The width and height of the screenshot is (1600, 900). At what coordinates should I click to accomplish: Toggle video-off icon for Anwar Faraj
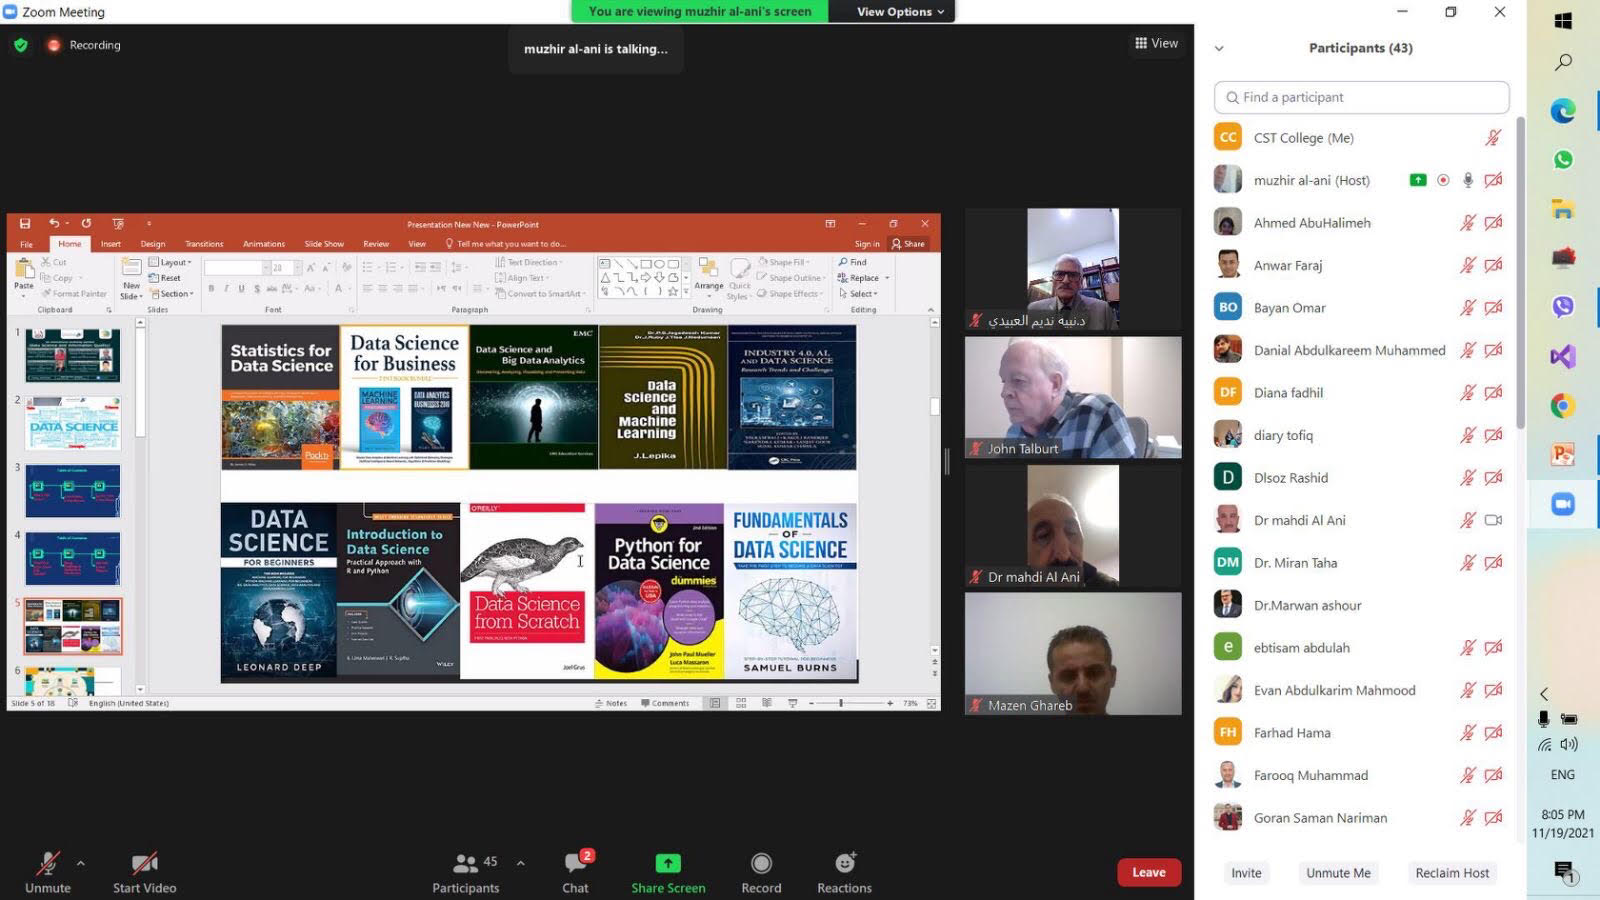[x=1493, y=265]
